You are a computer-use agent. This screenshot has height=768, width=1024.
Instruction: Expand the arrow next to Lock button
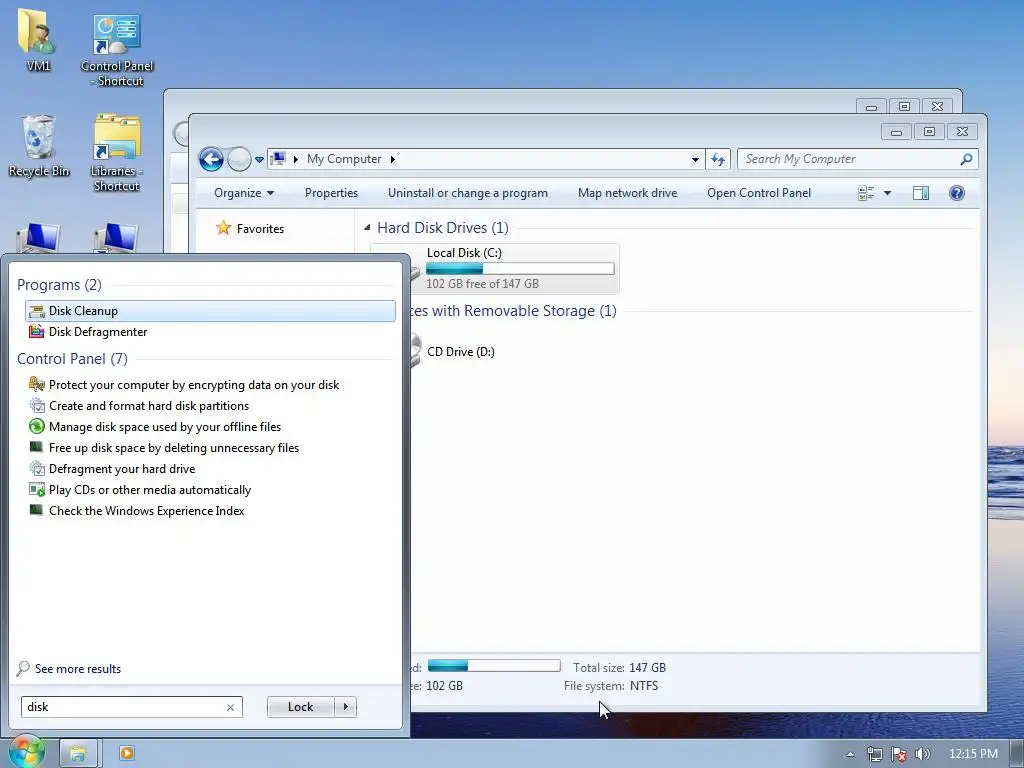click(x=345, y=707)
